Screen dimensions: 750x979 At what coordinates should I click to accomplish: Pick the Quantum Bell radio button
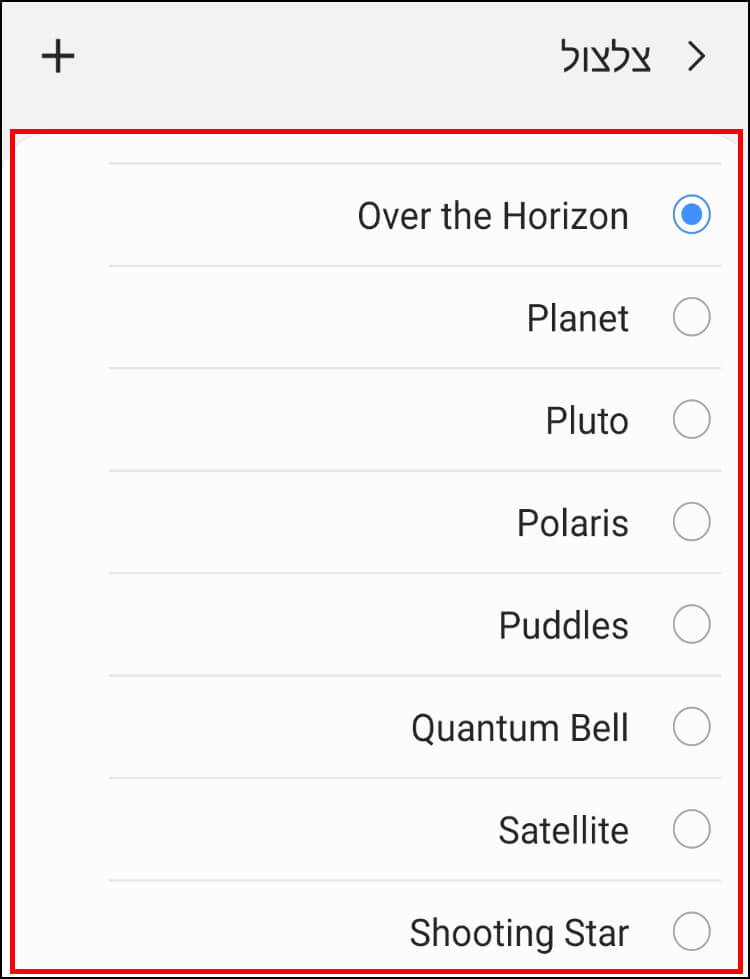point(691,727)
